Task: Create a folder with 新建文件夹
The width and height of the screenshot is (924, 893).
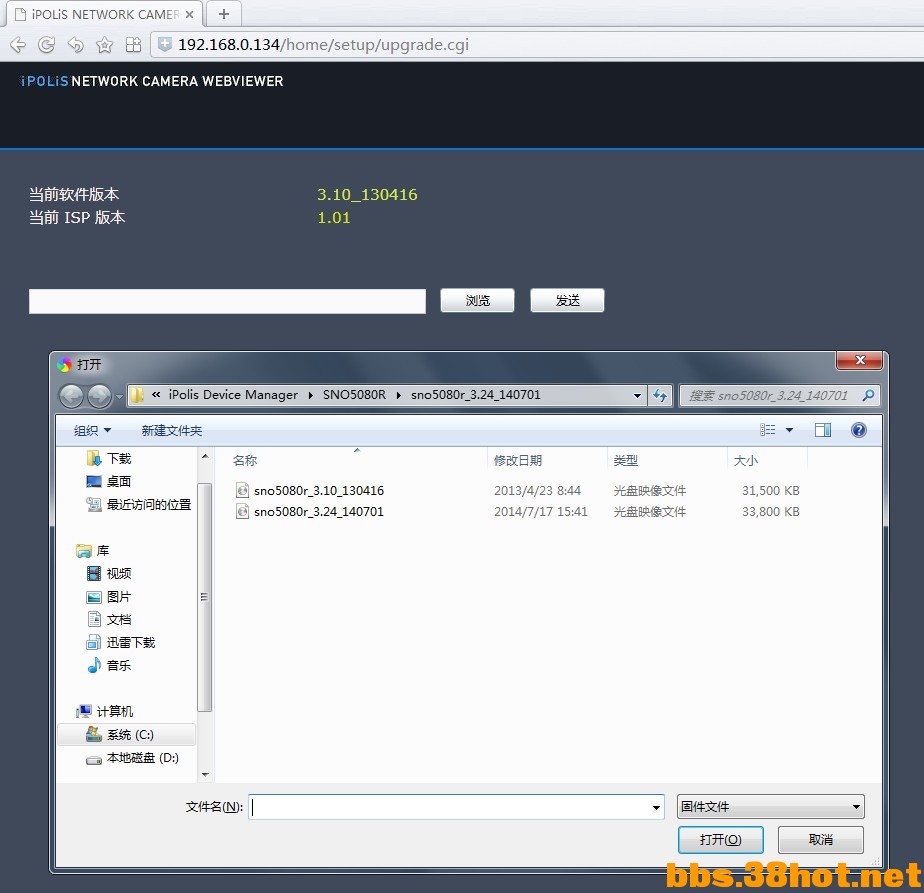Action: 171,431
